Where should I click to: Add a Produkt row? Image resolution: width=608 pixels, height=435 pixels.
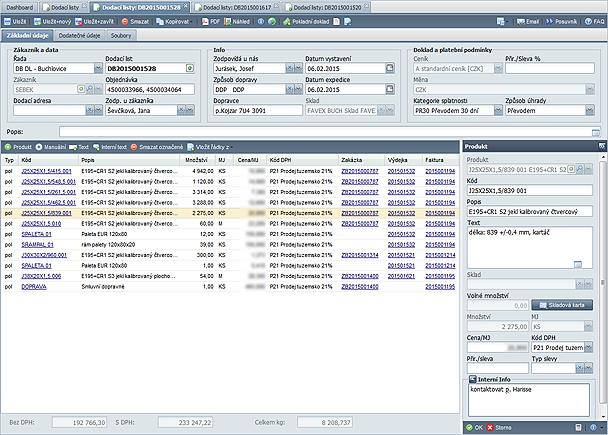pyautogui.click(x=18, y=147)
